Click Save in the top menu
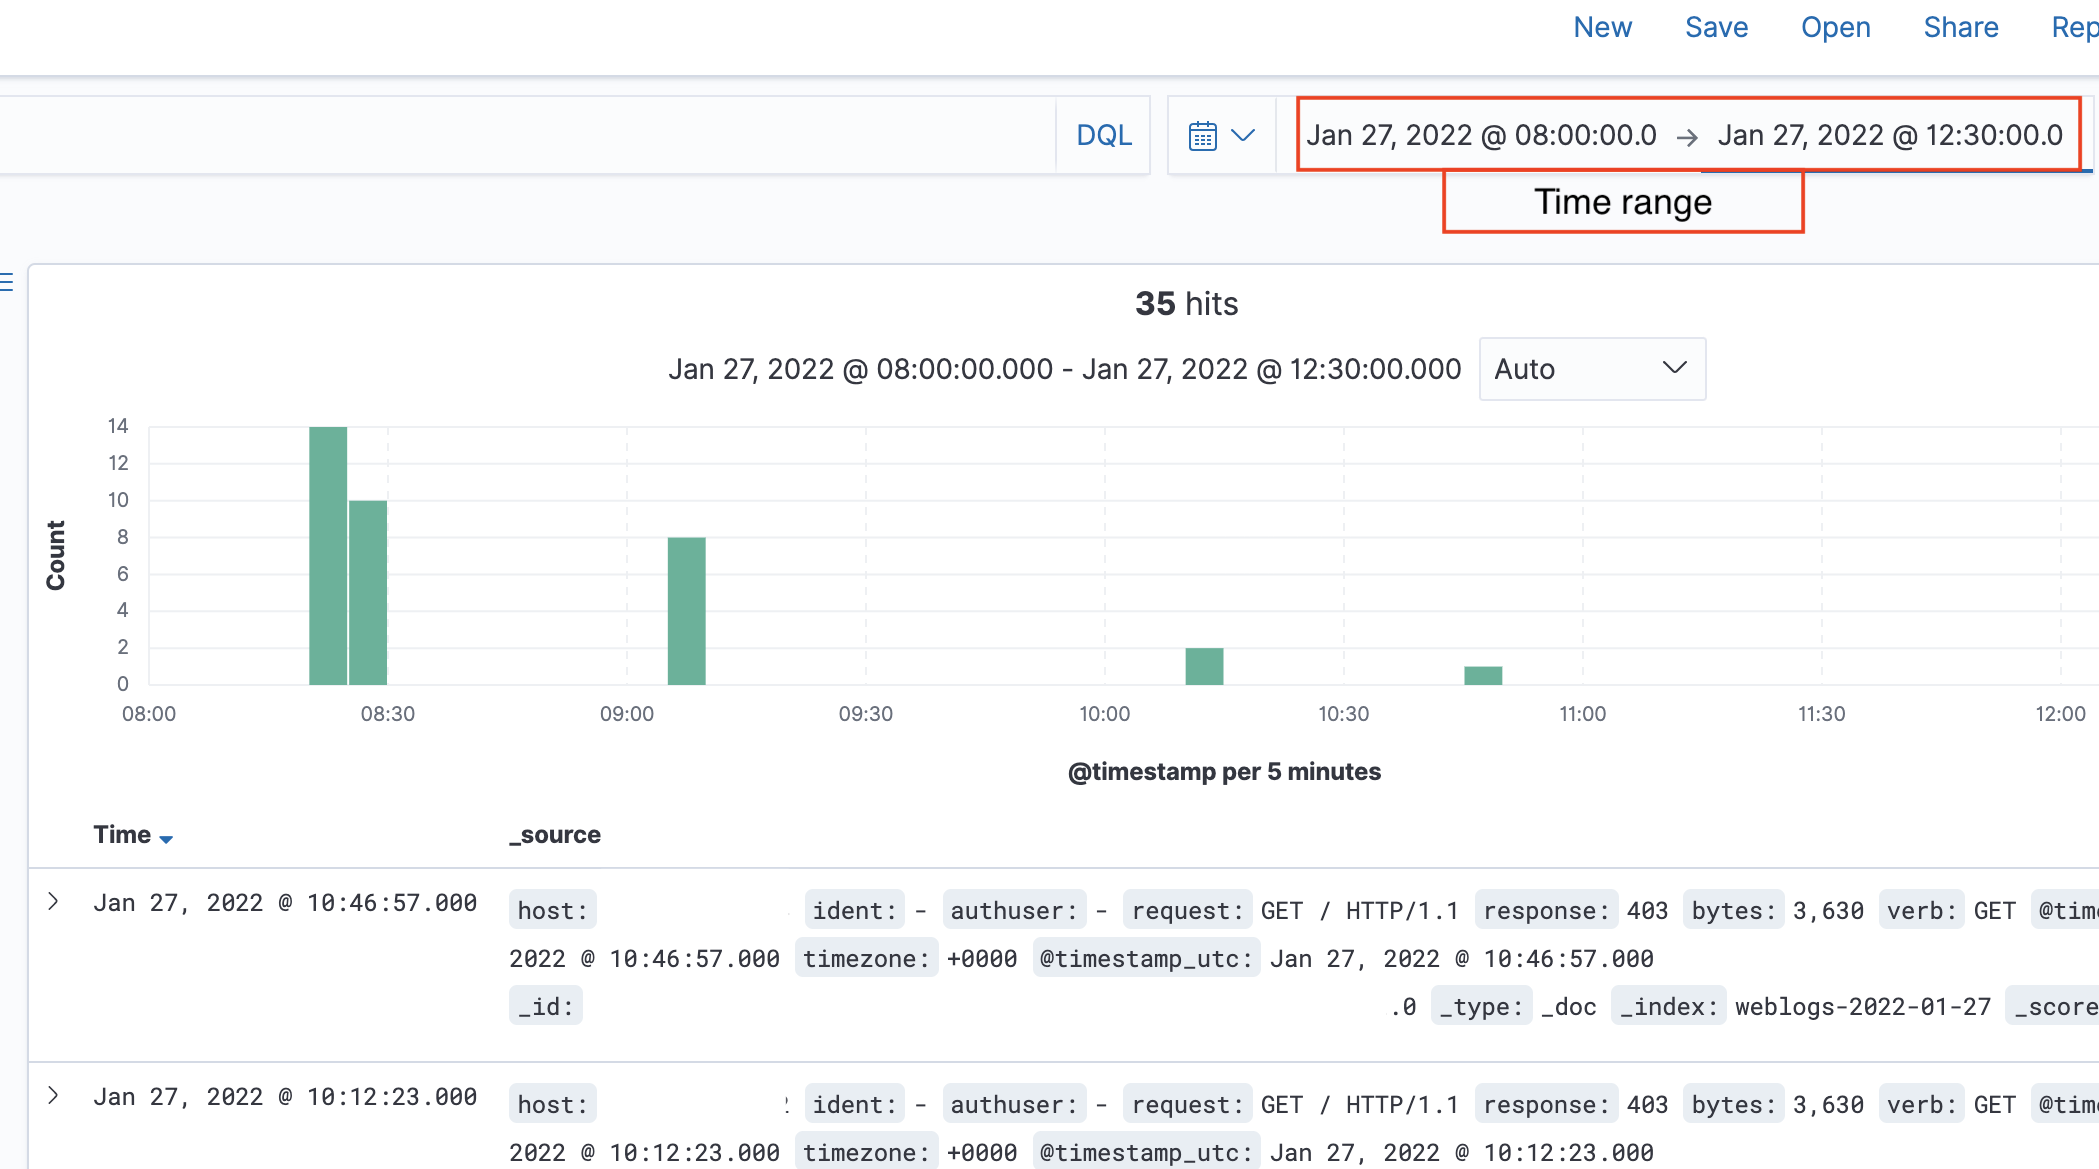Image resolution: width=2099 pixels, height=1169 pixels. [1716, 27]
